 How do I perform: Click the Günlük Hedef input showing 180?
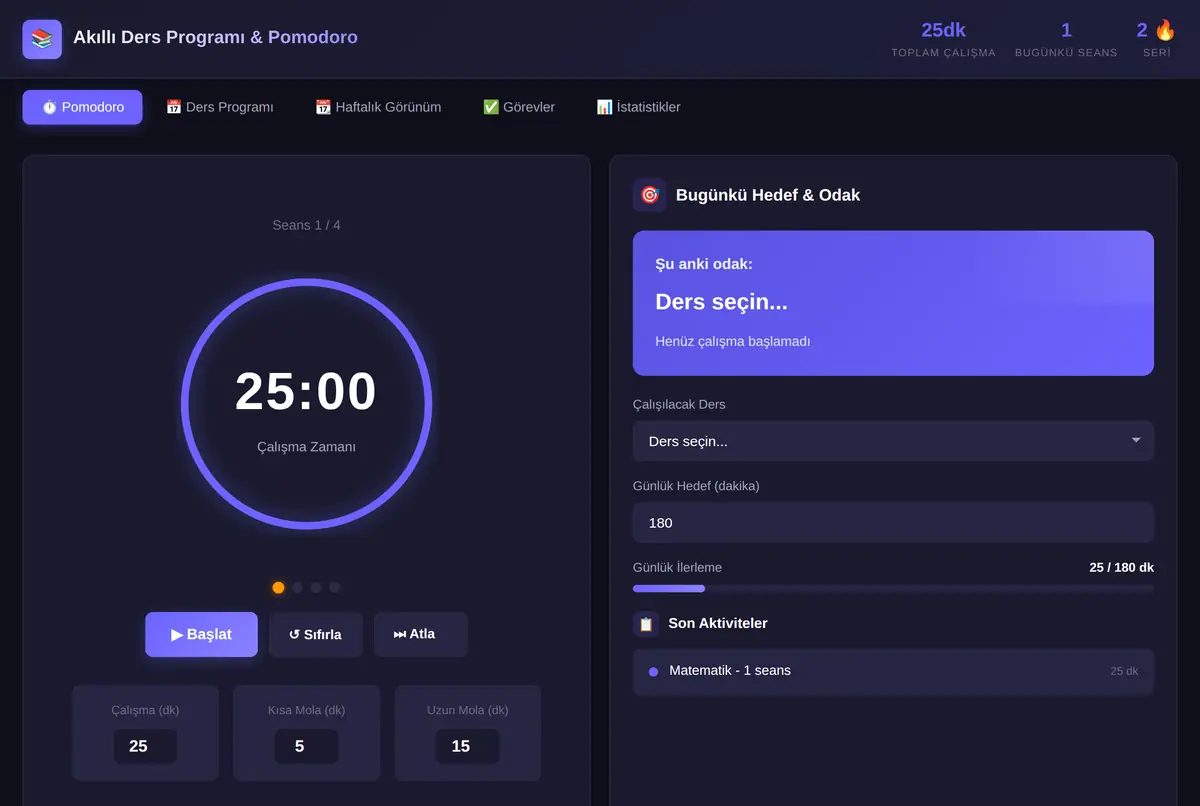pos(893,523)
